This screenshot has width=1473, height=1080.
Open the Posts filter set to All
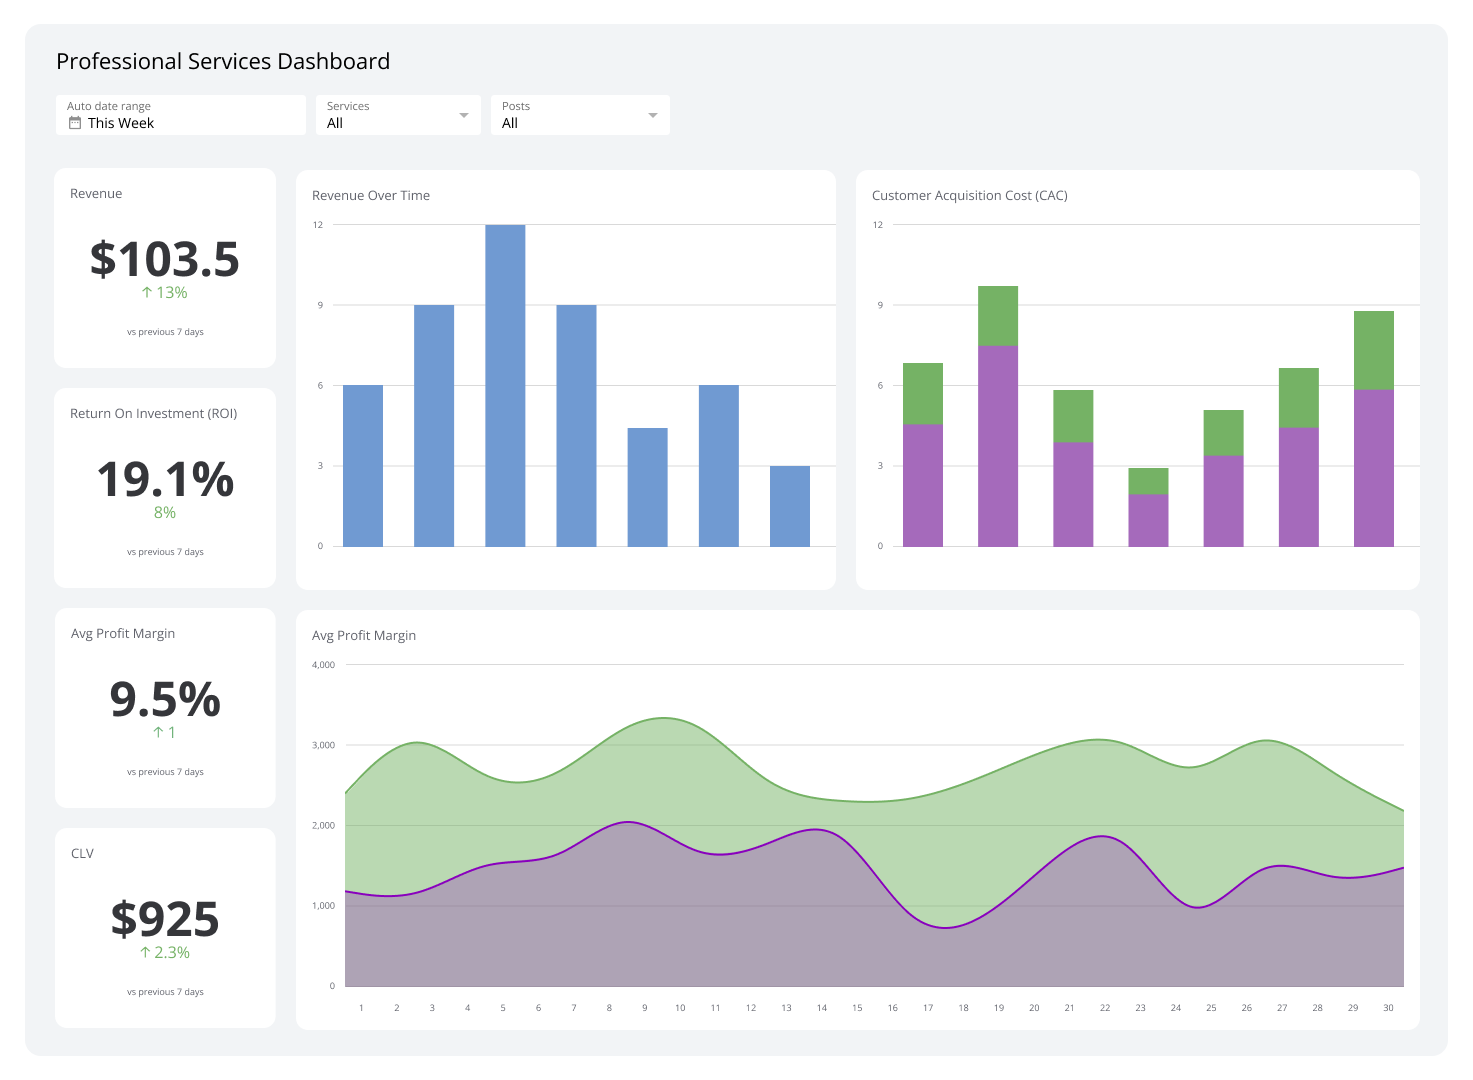pos(580,114)
